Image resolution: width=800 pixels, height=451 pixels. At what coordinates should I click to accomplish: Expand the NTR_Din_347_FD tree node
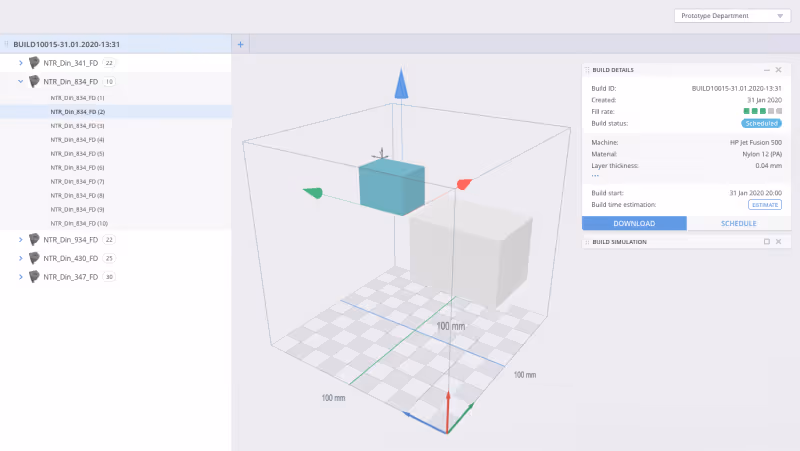coord(20,277)
